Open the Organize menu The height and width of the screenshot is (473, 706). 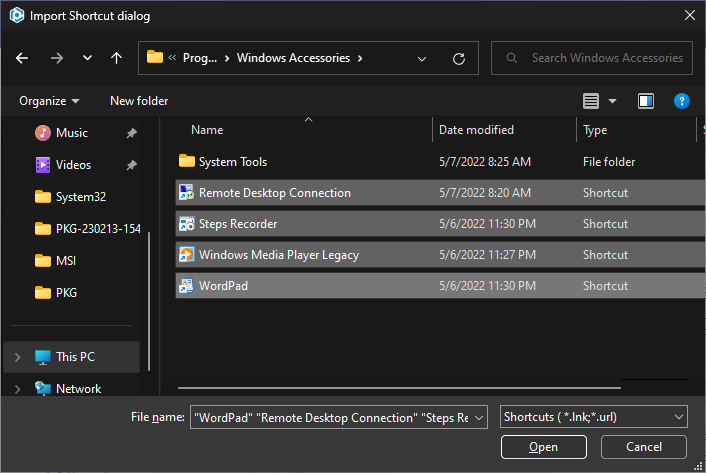(x=49, y=101)
